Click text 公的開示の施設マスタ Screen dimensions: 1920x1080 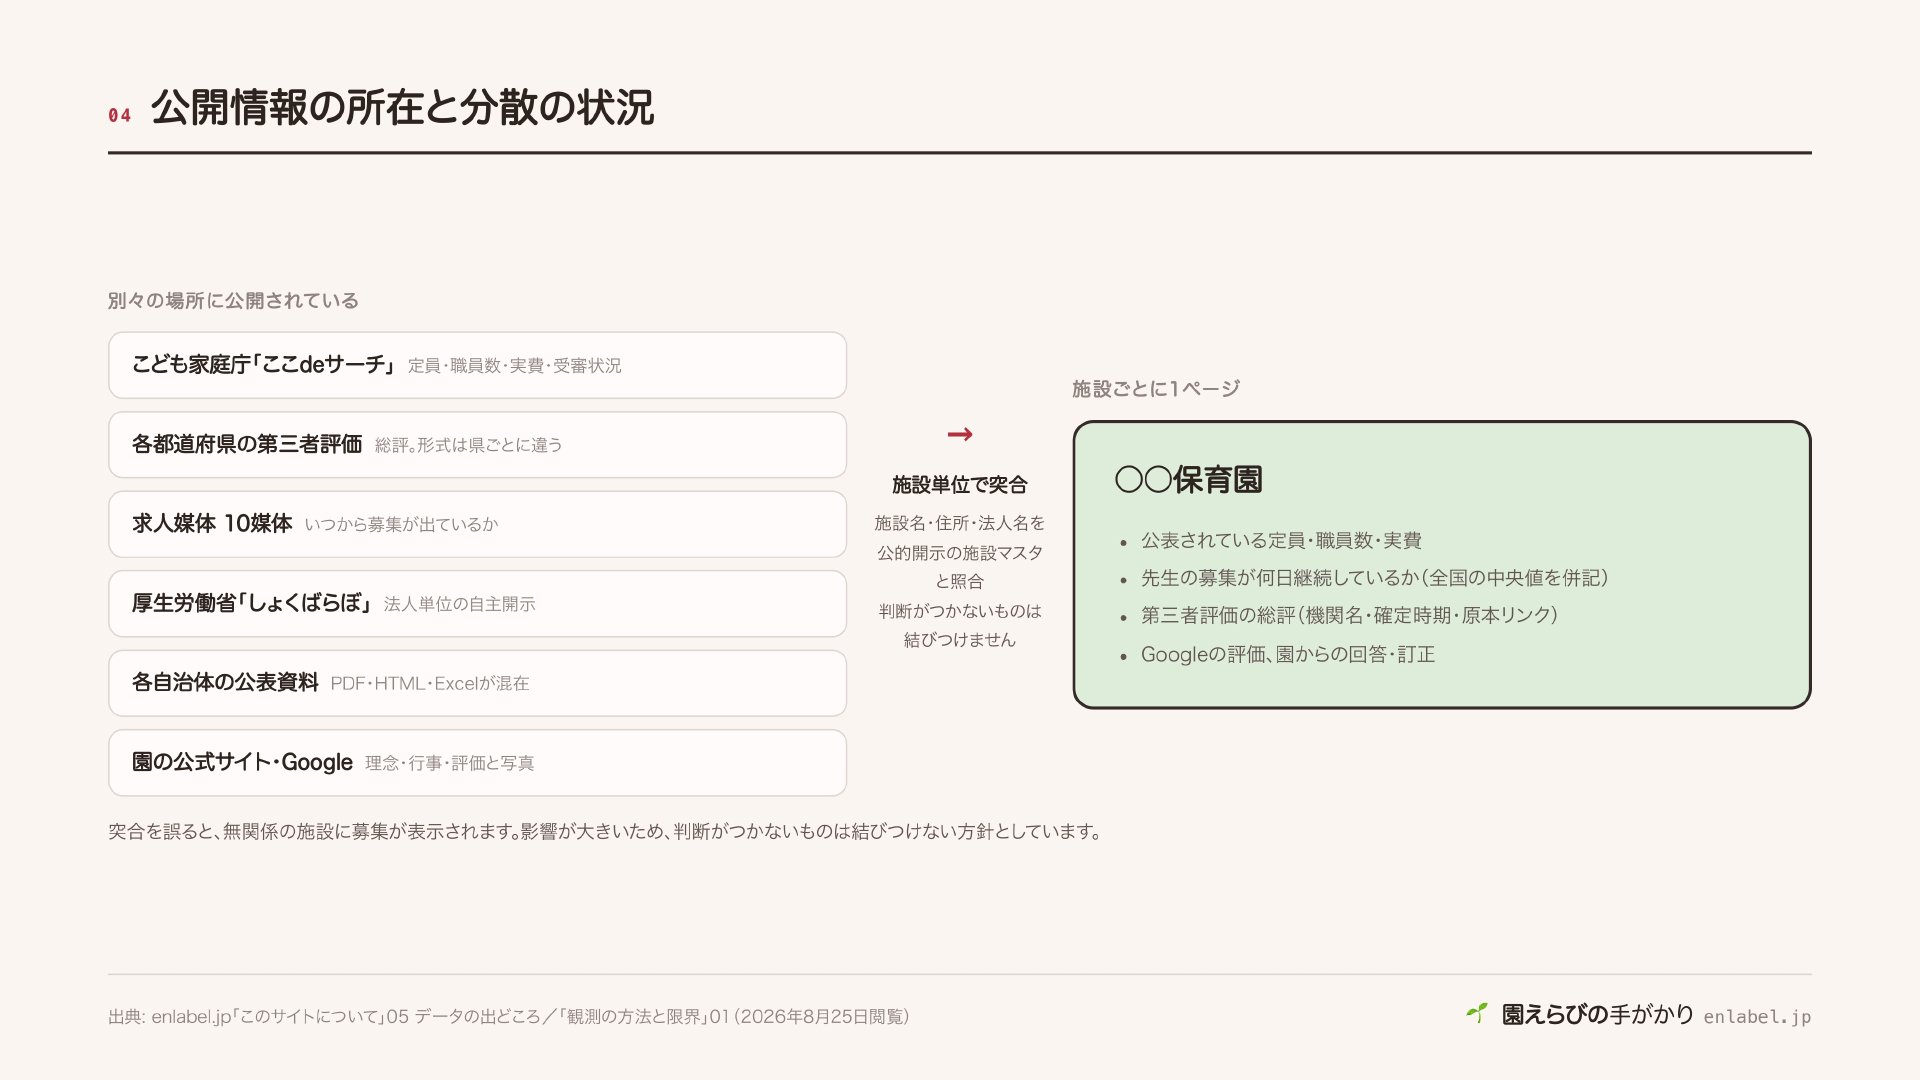click(960, 553)
